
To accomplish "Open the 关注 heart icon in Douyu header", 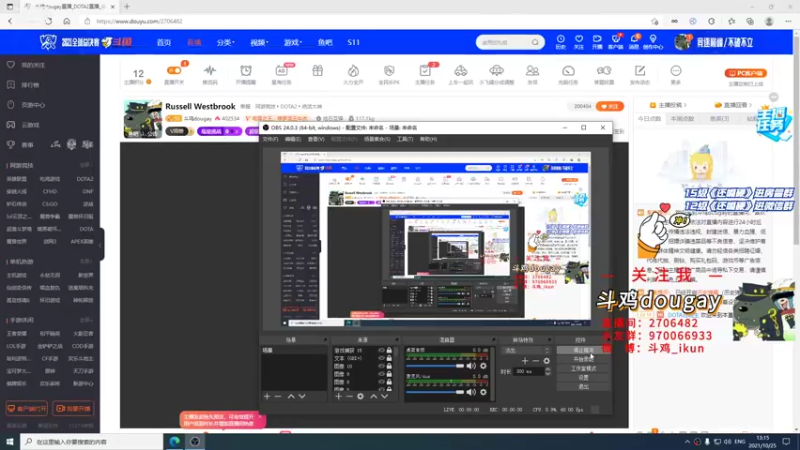I will [x=579, y=39].
